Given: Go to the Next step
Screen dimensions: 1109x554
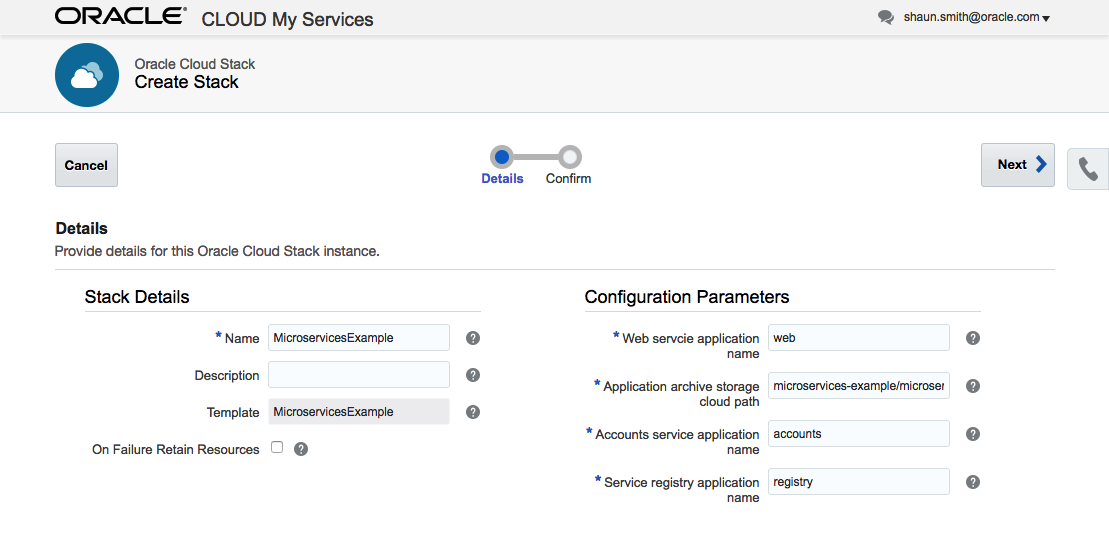Looking at the screenshot, I should click(1017, 165).
